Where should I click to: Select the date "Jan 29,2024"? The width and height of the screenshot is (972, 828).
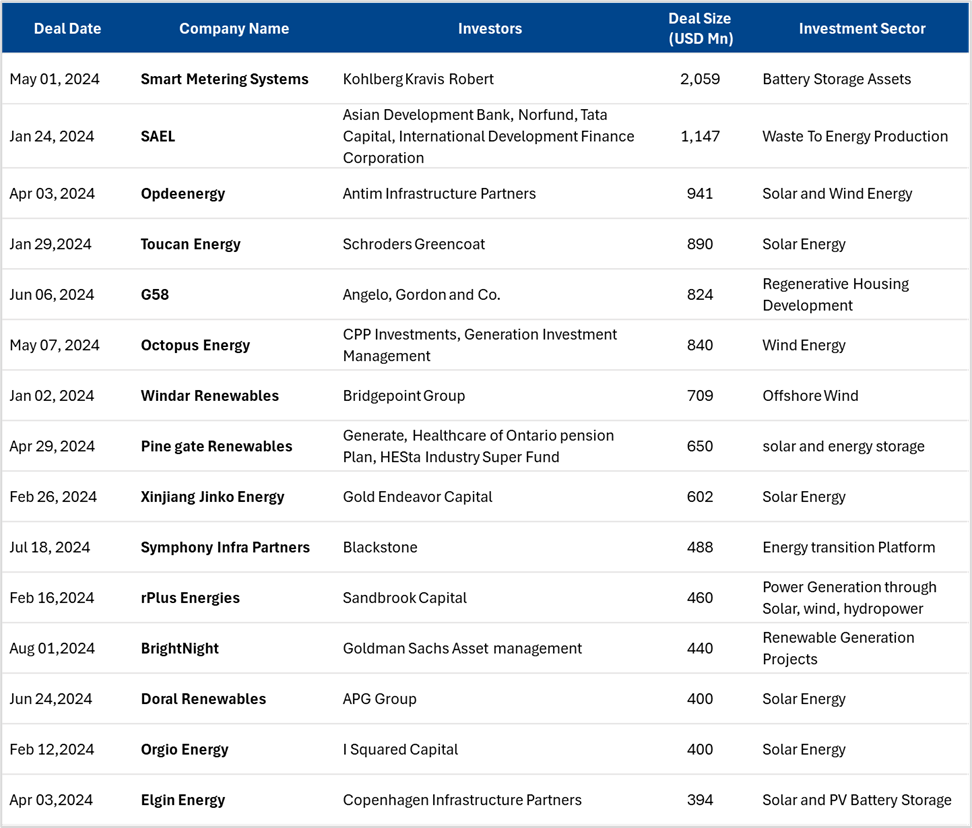pos(50,244)
